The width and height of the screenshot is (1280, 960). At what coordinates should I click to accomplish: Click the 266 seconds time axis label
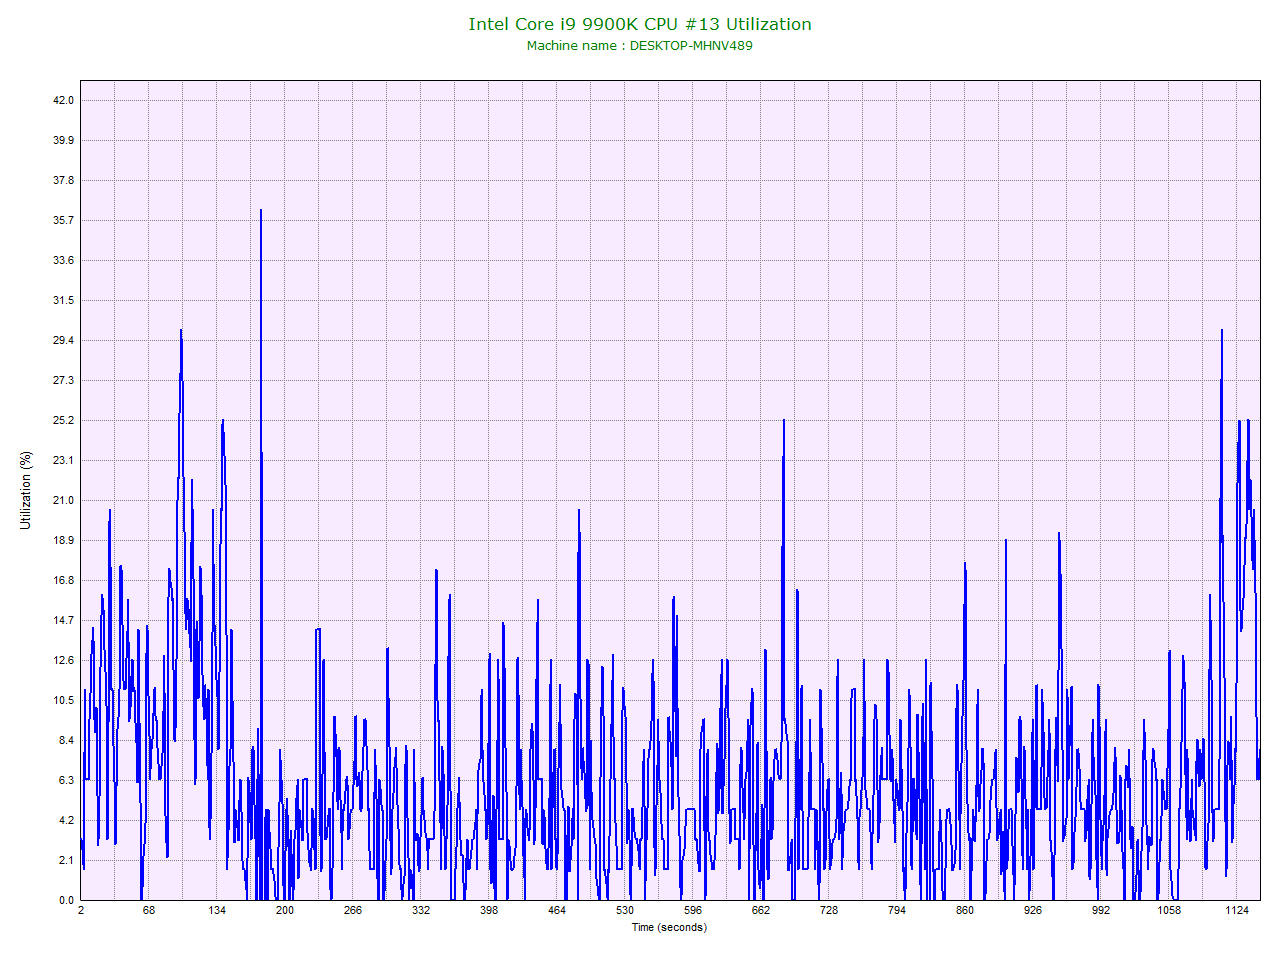(353, 910)
